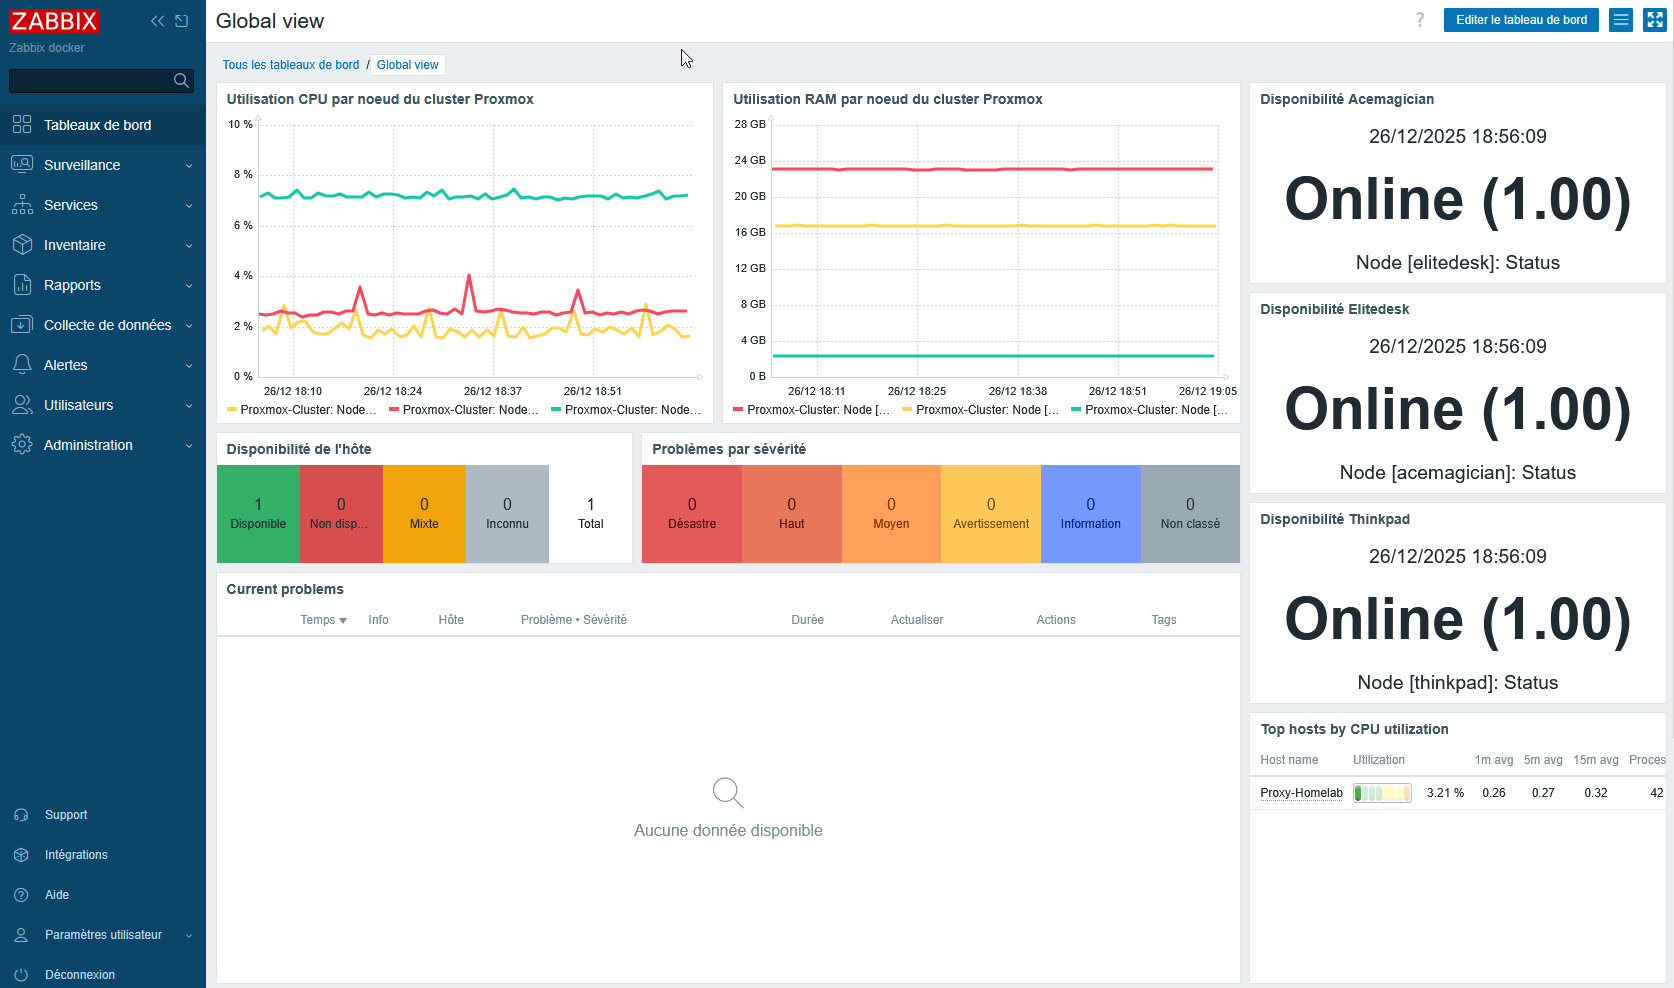The height and width of the screenshot is (988, 1674).
Task: Open the Collecte de données icon
Action: [22, 324]
